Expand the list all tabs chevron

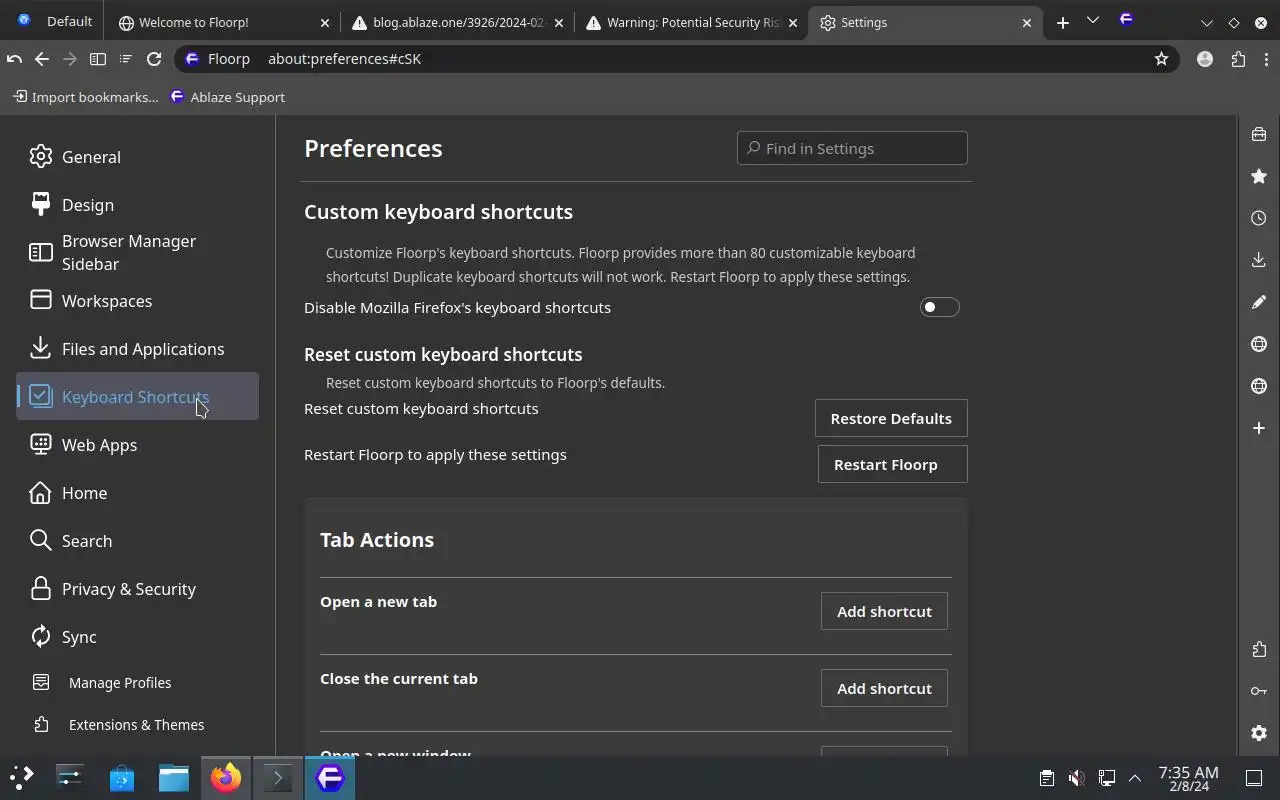pyautogui.click(x=1092, y=21)
